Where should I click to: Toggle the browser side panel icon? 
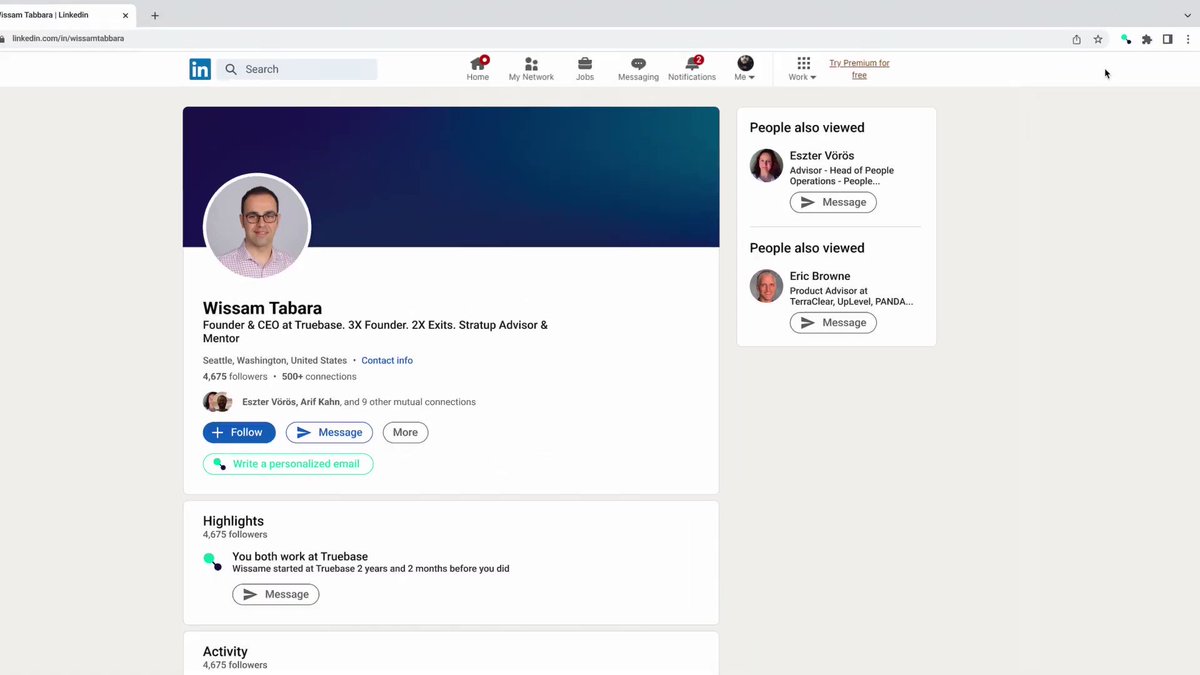click(1167, 39)
